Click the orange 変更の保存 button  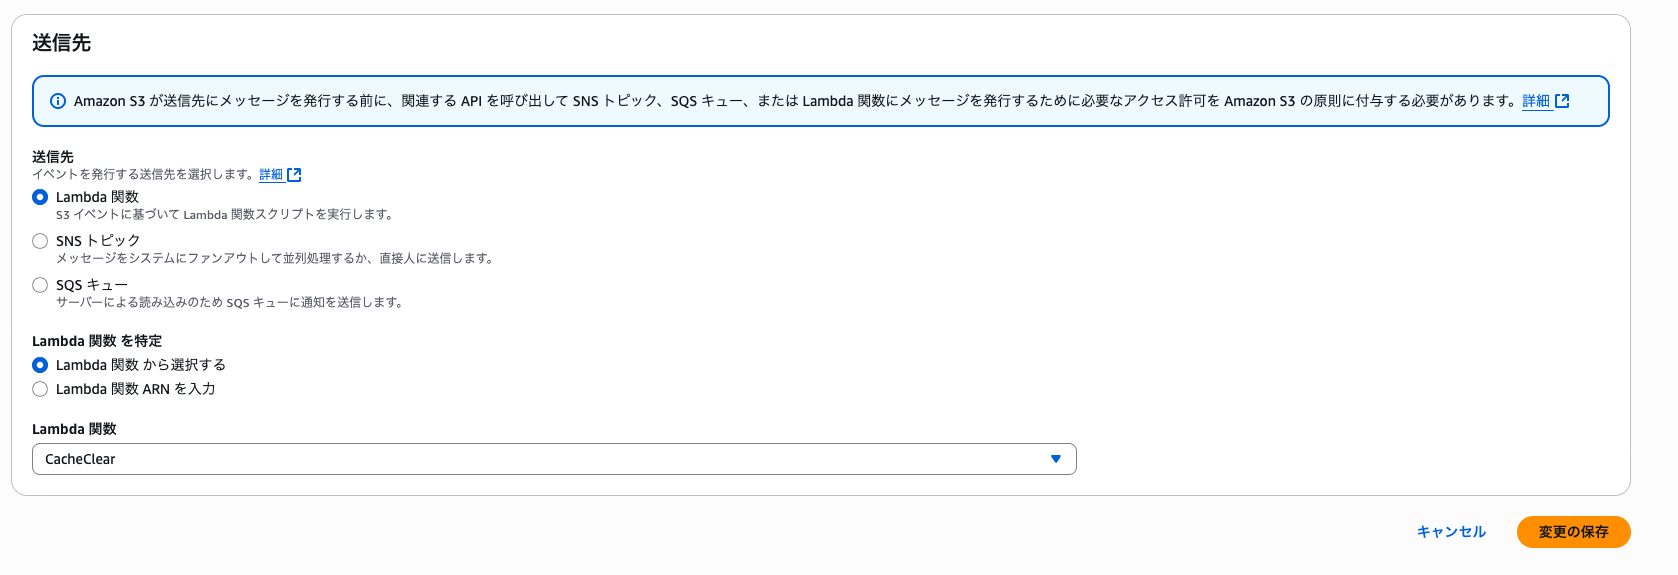(x=1573, y=532)
